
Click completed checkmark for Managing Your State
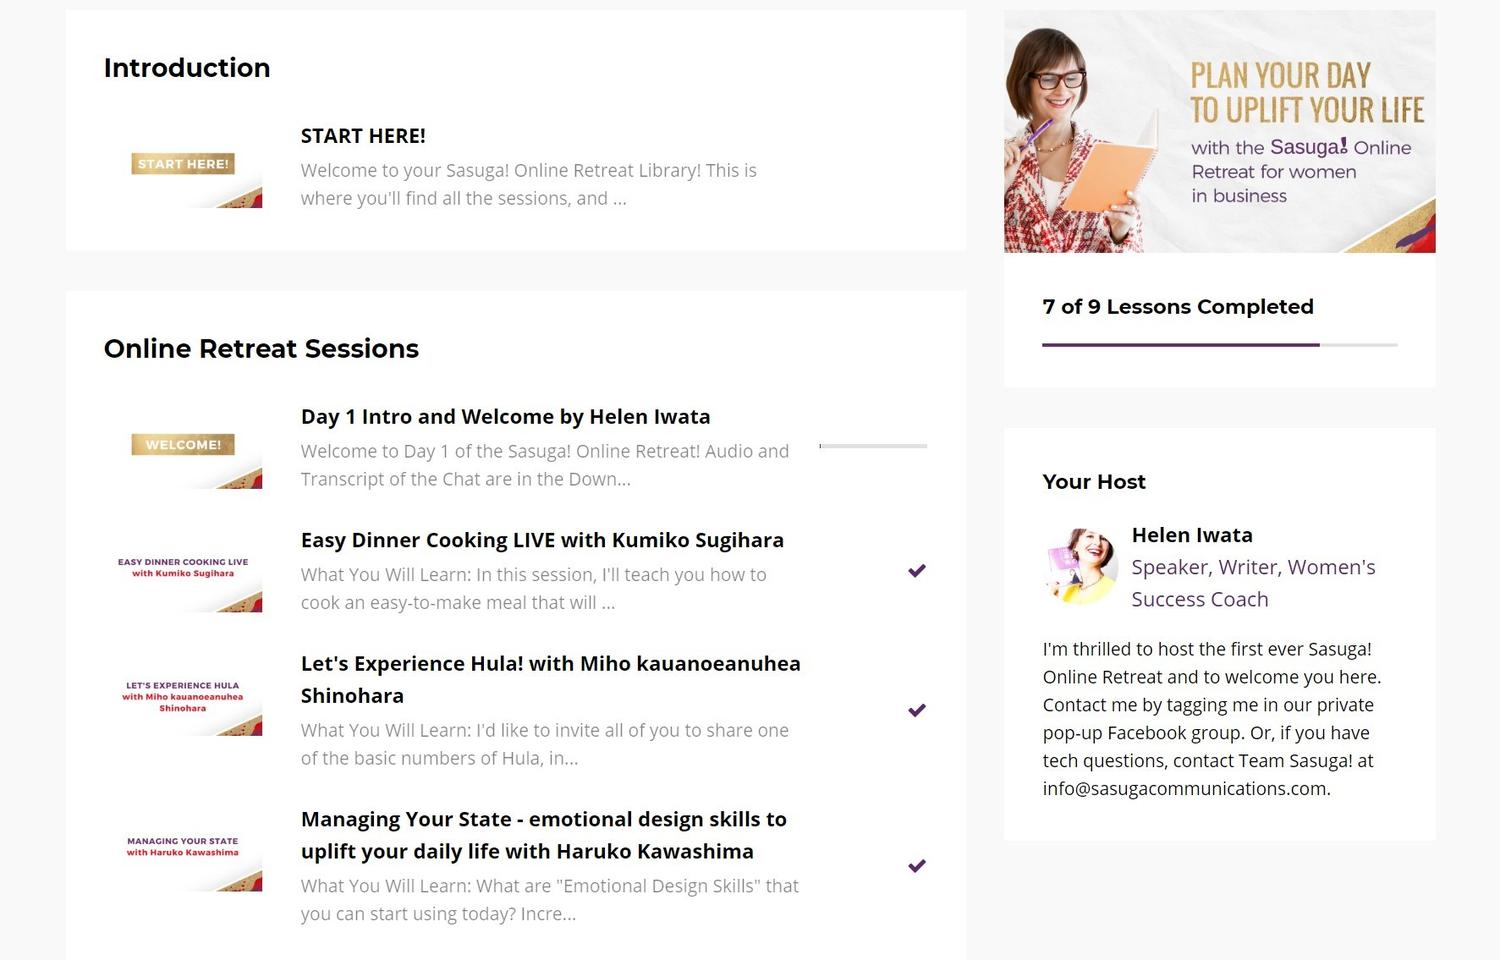tap(917, 866)
